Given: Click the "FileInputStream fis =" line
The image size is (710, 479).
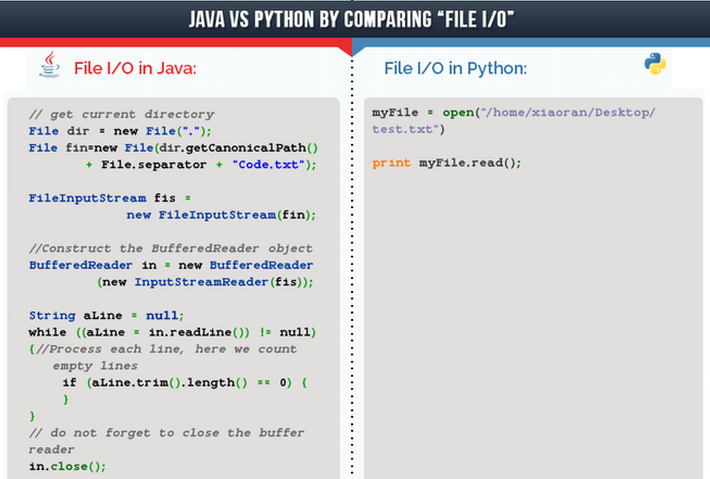Looking at the screenshot, I should [109, 198].
